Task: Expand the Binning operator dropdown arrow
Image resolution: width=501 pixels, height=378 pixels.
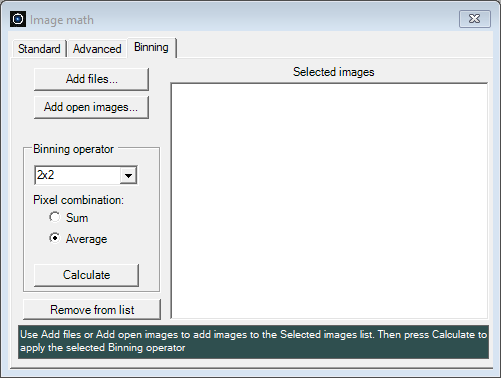Action: pyautogui.click(x=128, y=175)
